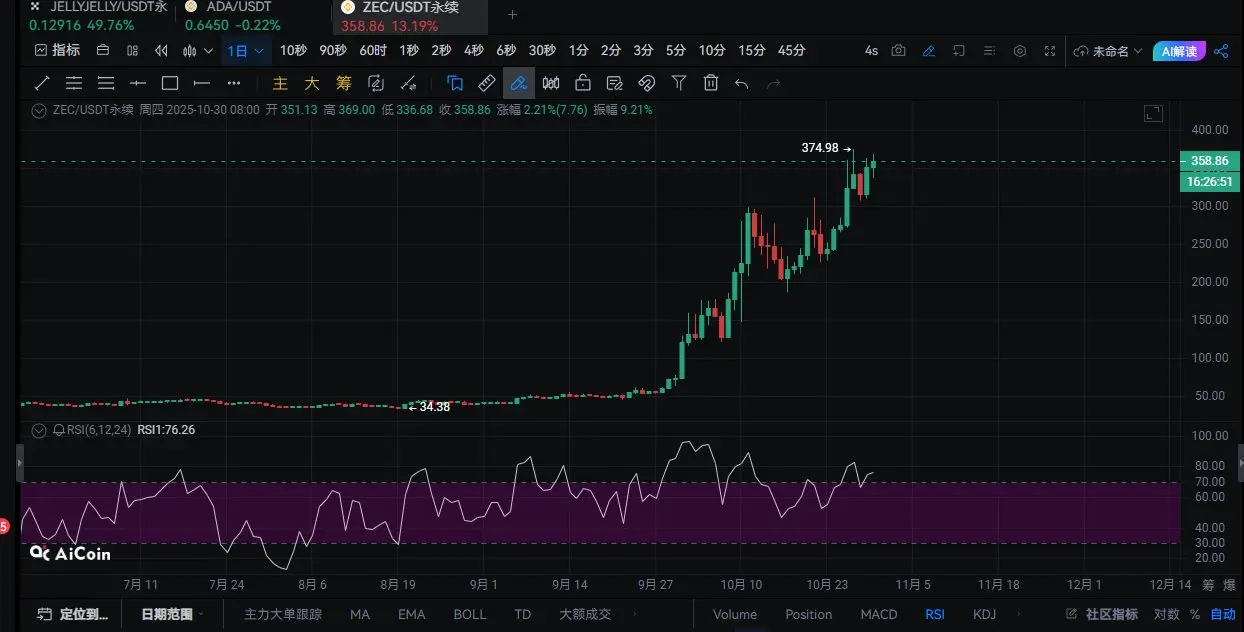Switch to the 15分 timeframe
The image size is (1244, 632).
751,50
